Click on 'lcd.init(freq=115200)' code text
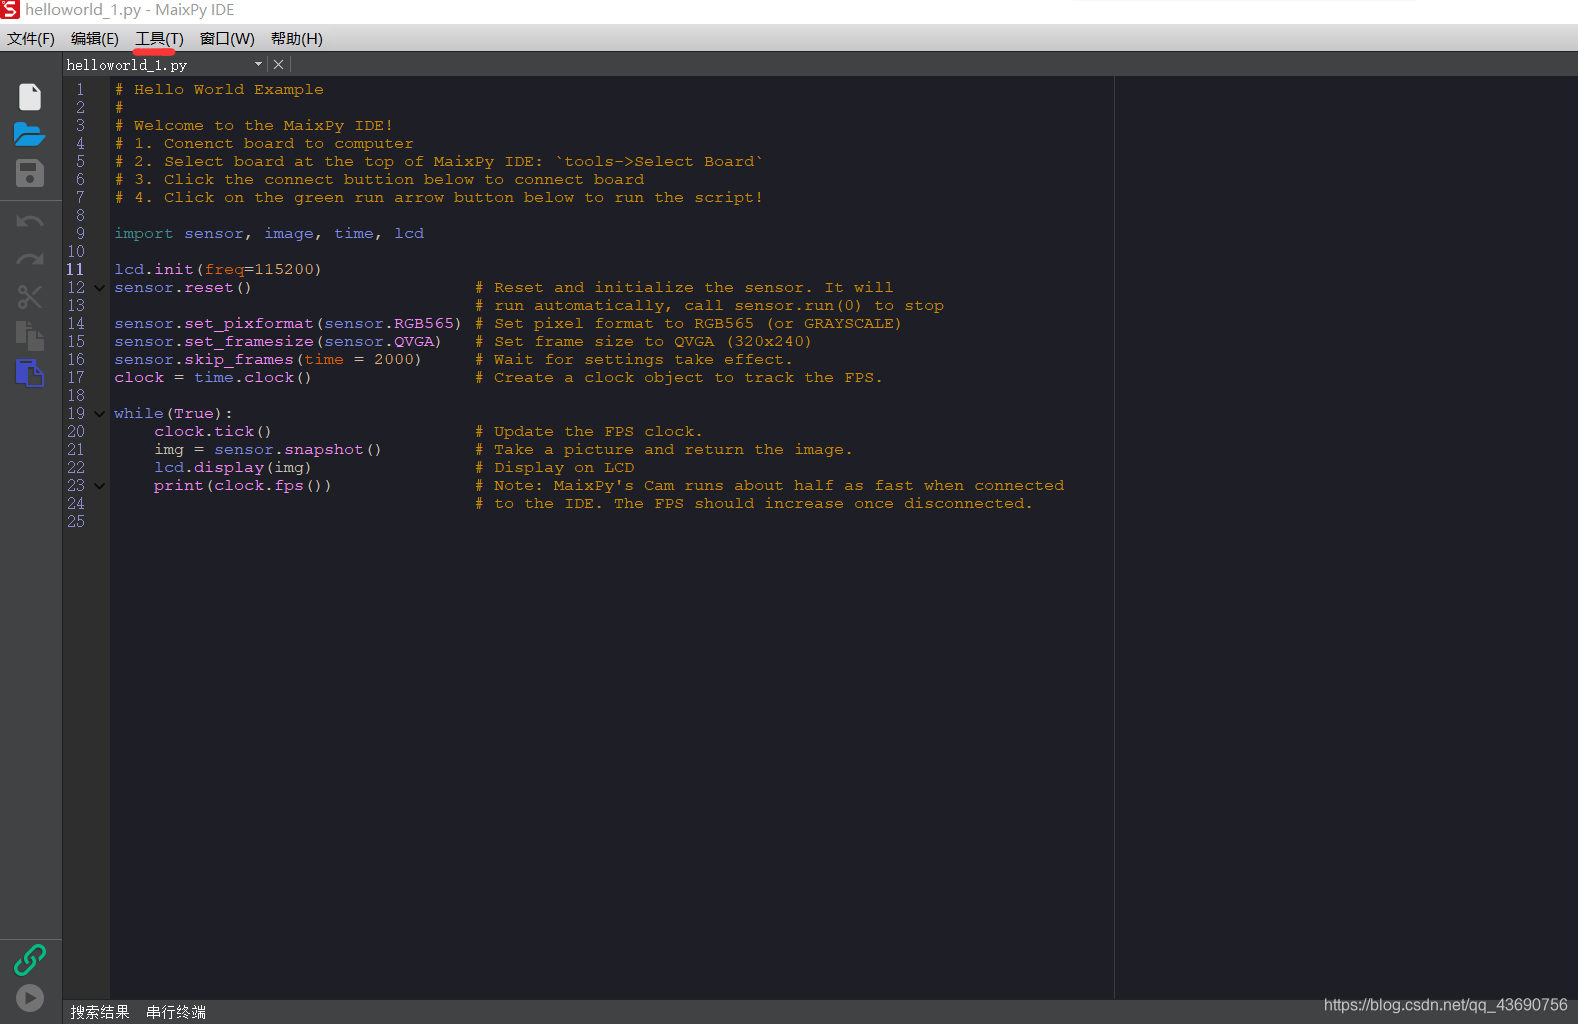The height and width of the screenshot is (1024, 1578). 218,270
